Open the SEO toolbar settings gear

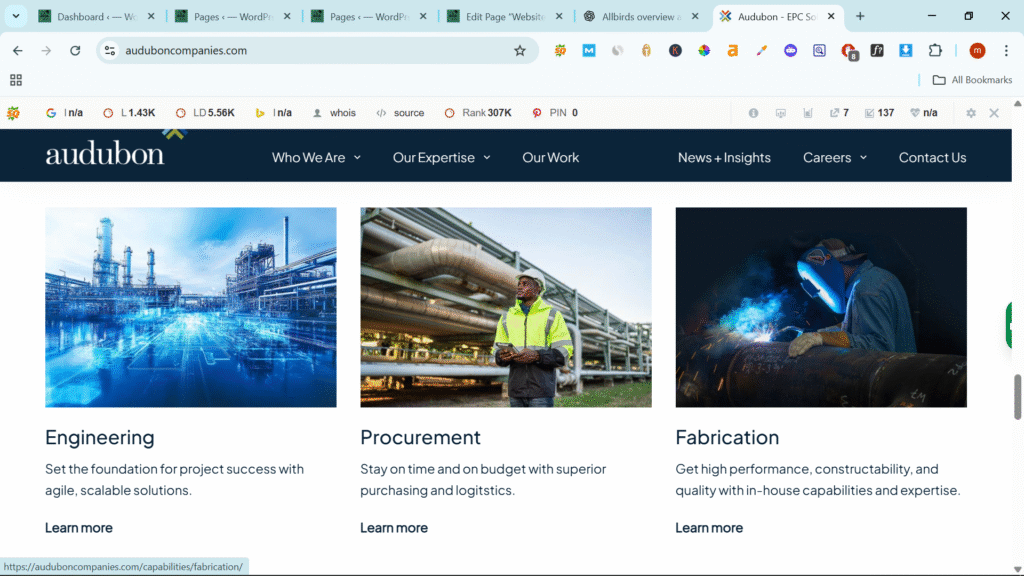click(970, 113)
